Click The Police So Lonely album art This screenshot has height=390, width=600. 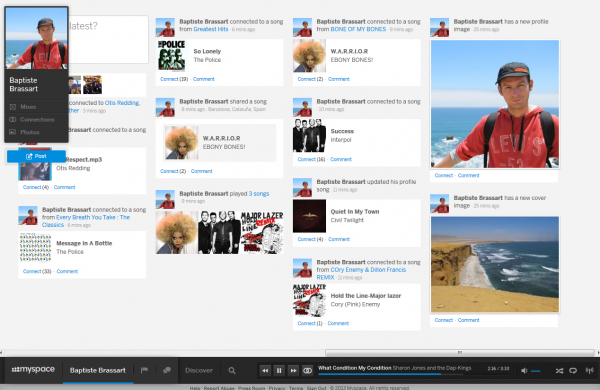click(172, 55)
